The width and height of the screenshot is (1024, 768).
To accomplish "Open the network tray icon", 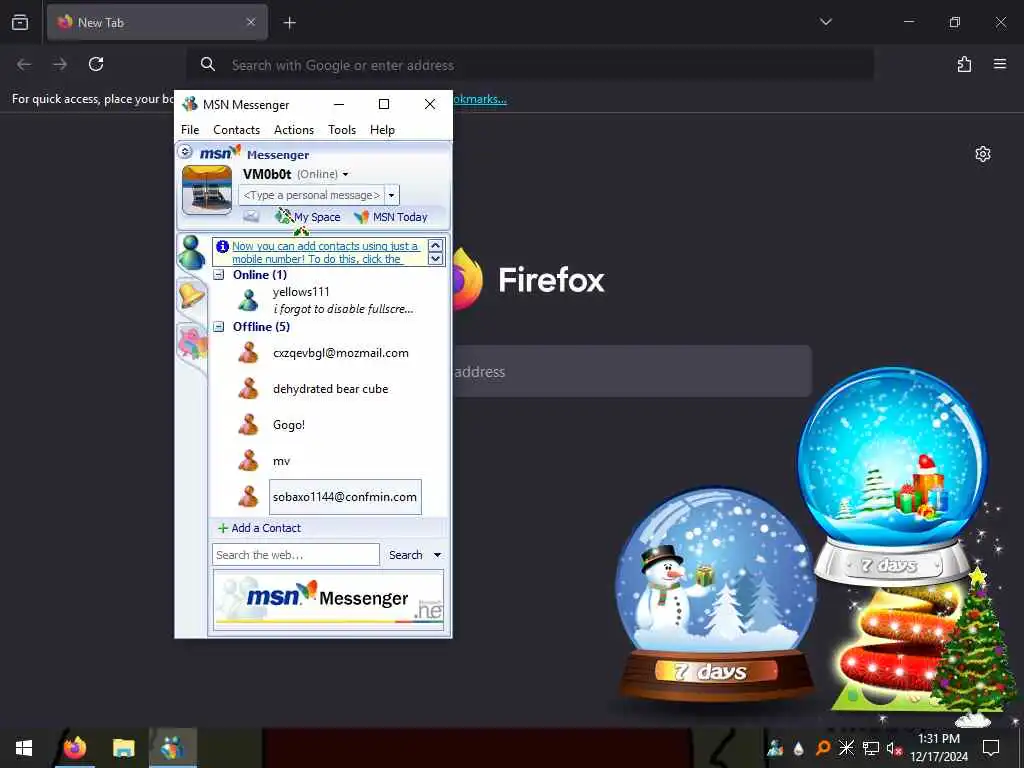I will (871, 748).
